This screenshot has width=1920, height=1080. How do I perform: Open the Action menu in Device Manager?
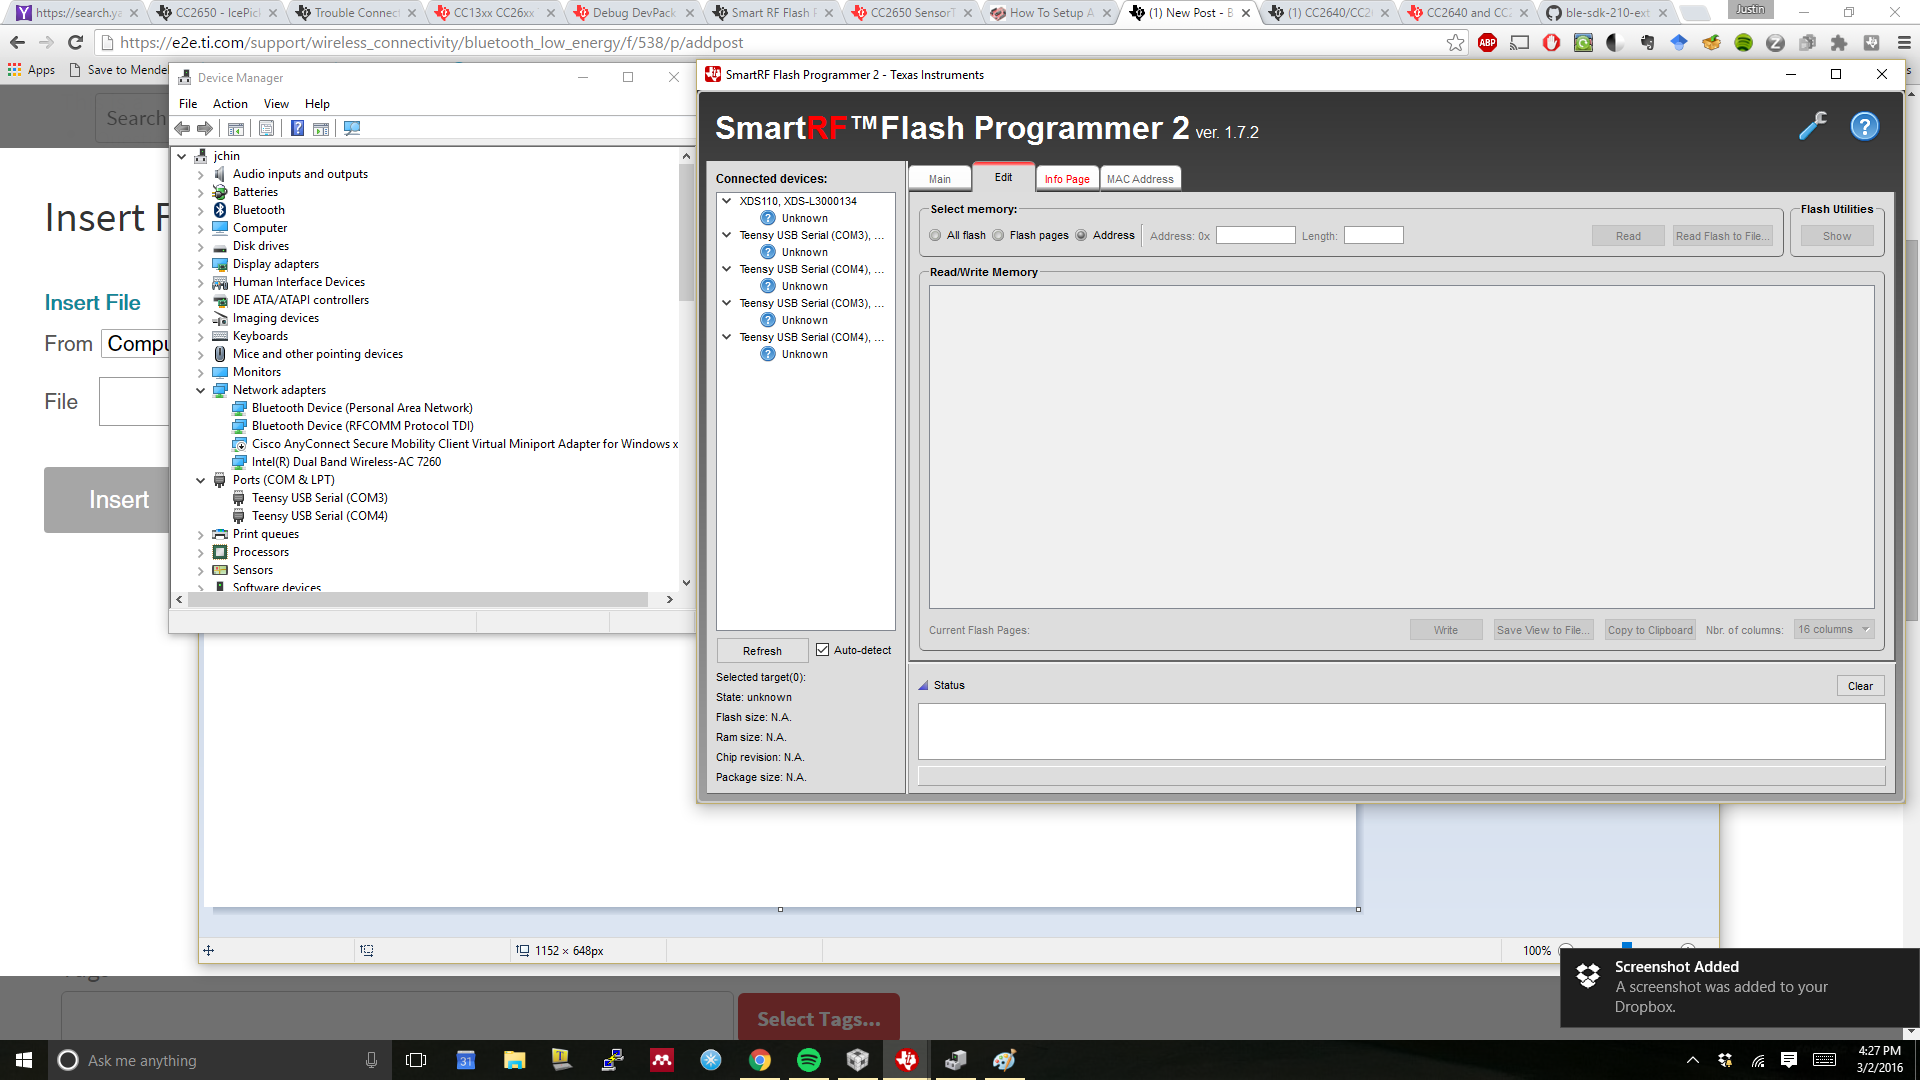(230, 104)
